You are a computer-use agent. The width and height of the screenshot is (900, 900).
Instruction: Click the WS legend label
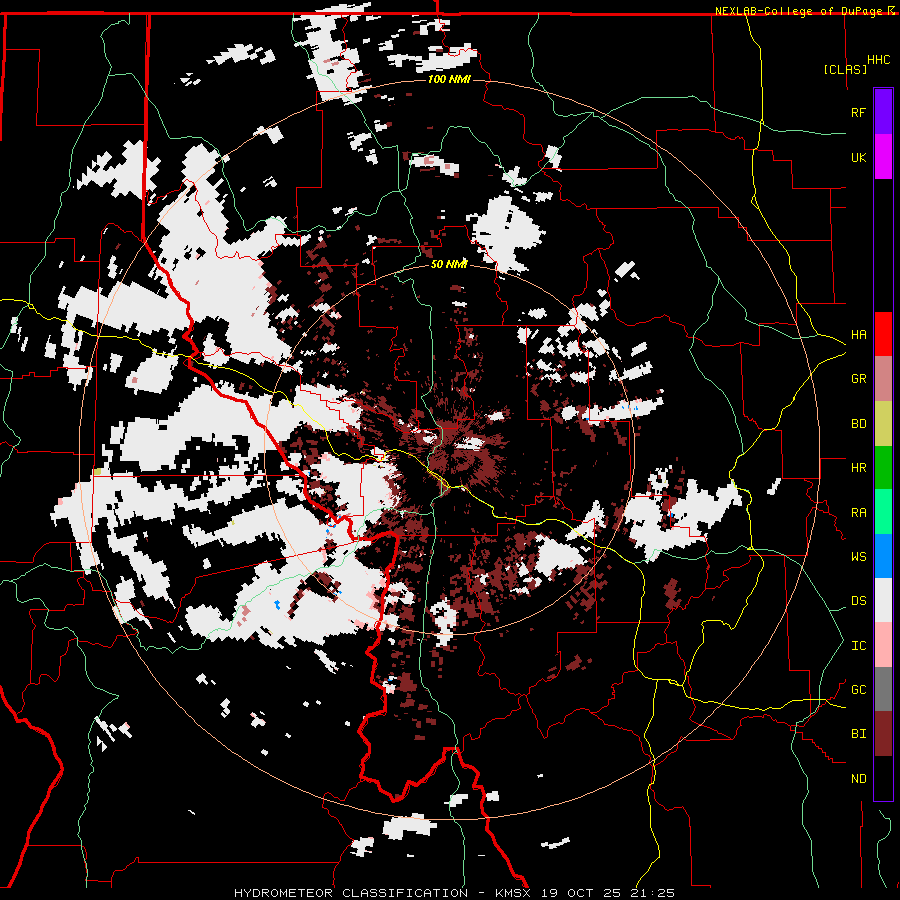coord(858,557)
